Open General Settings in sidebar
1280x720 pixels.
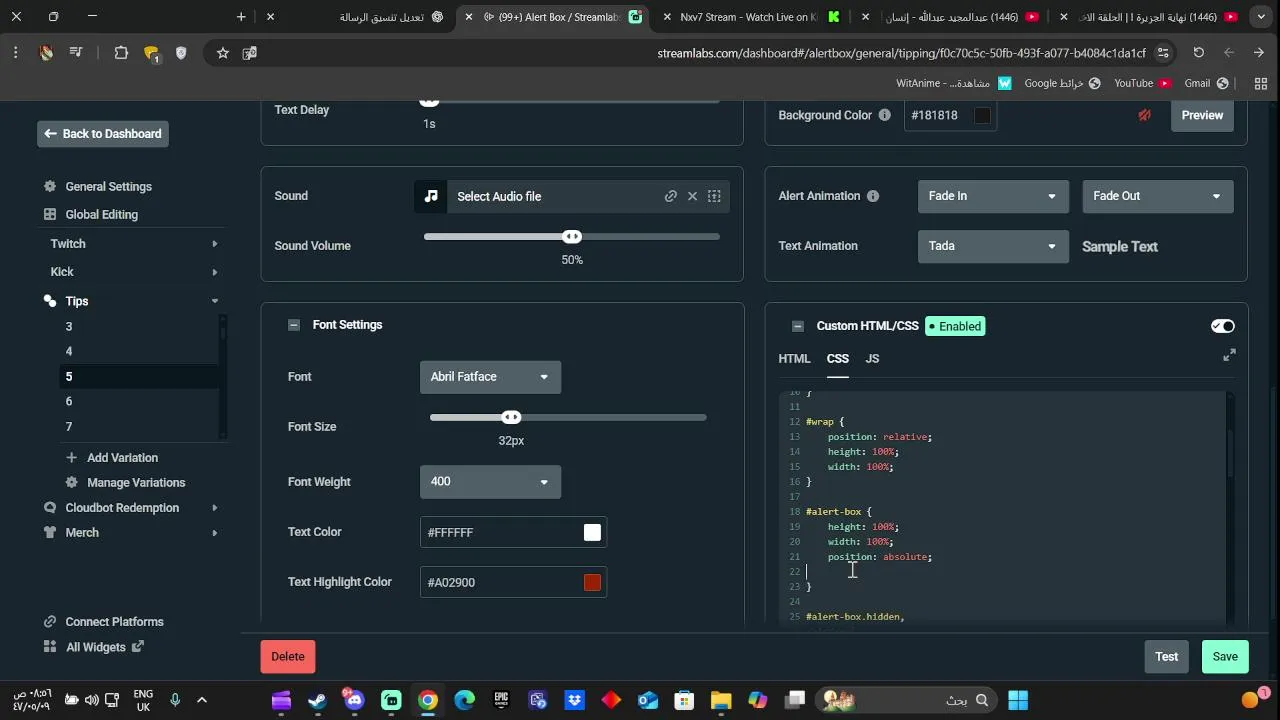108,187
